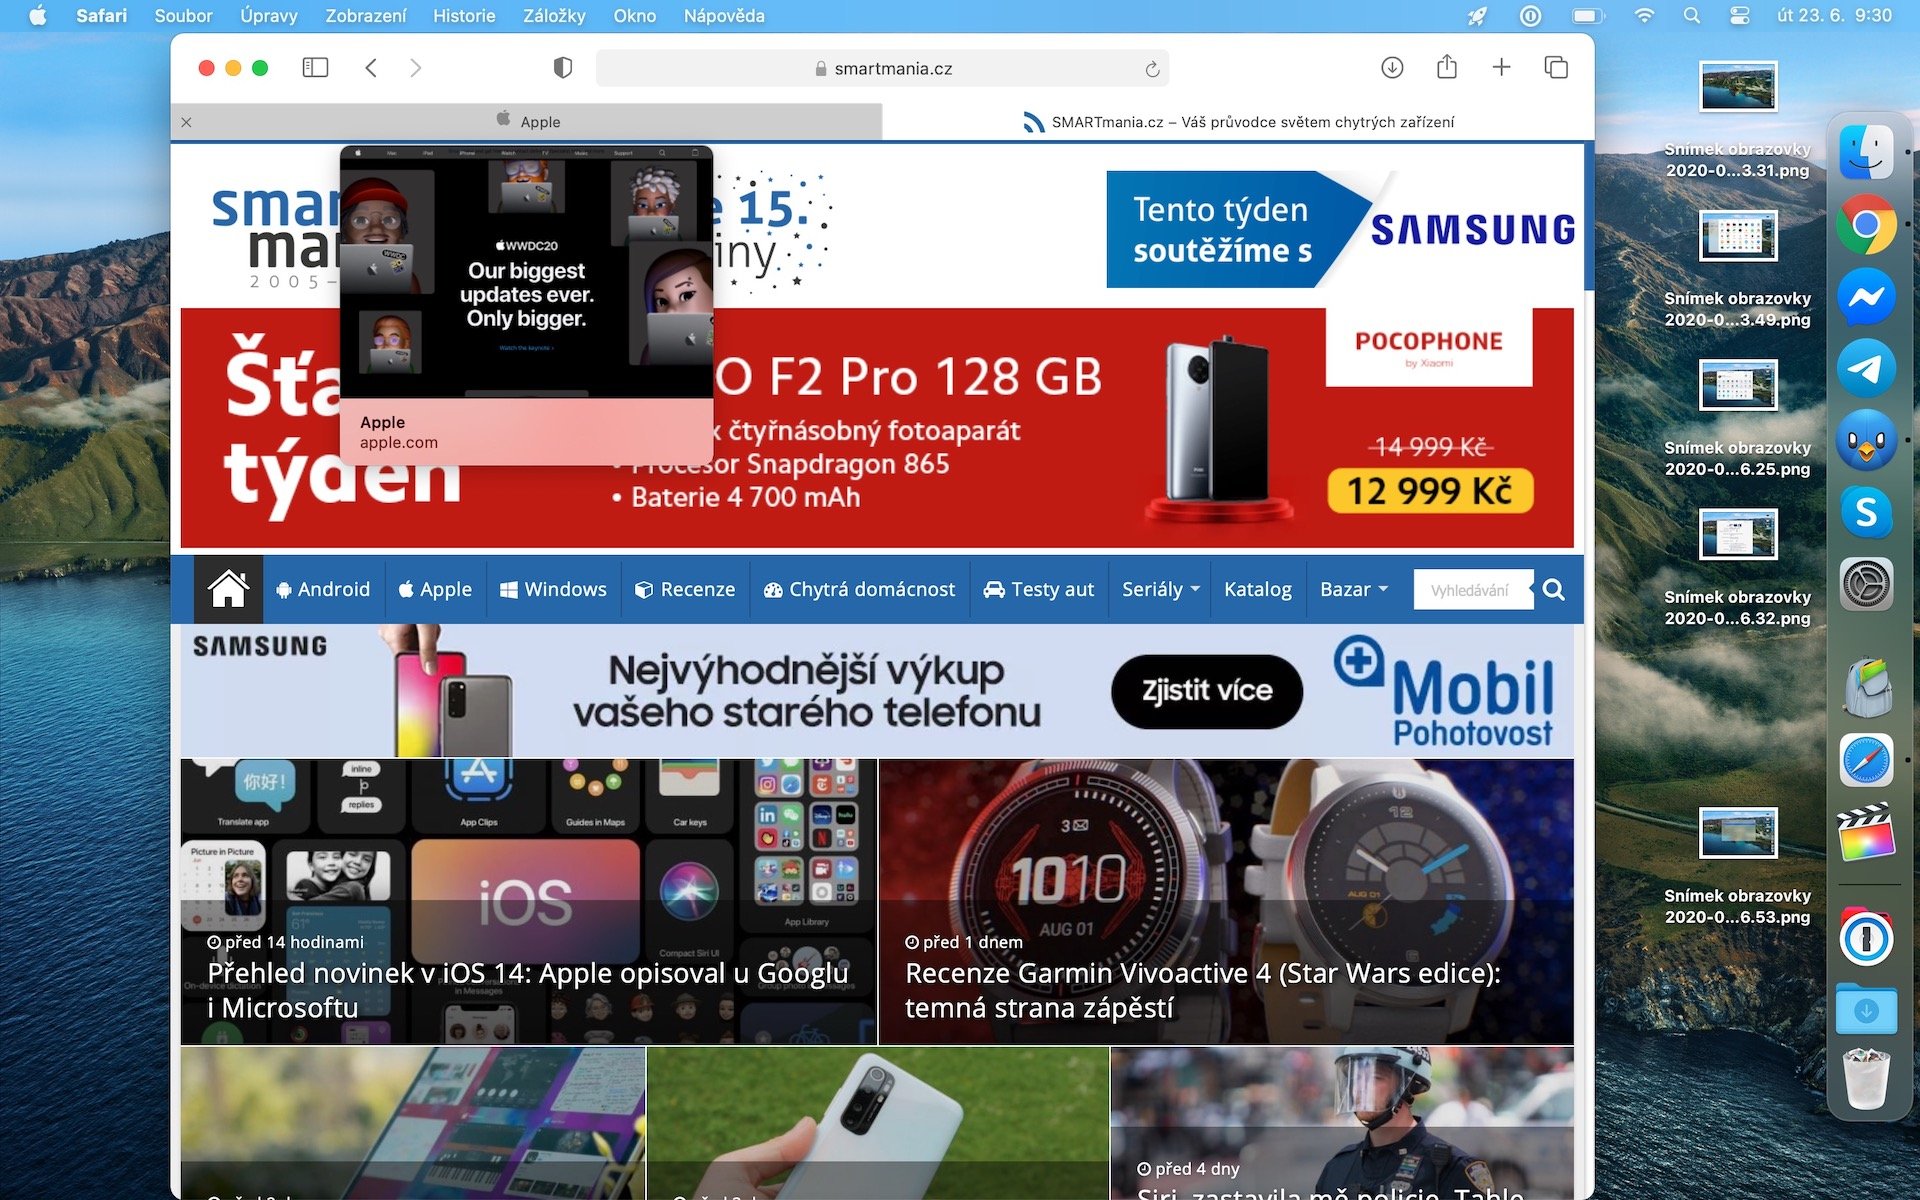Screen dimensions: 1920x1200
Task: Open Spotlight search in menu bar
Action: pyautogui.click(x=1691, y=16)
